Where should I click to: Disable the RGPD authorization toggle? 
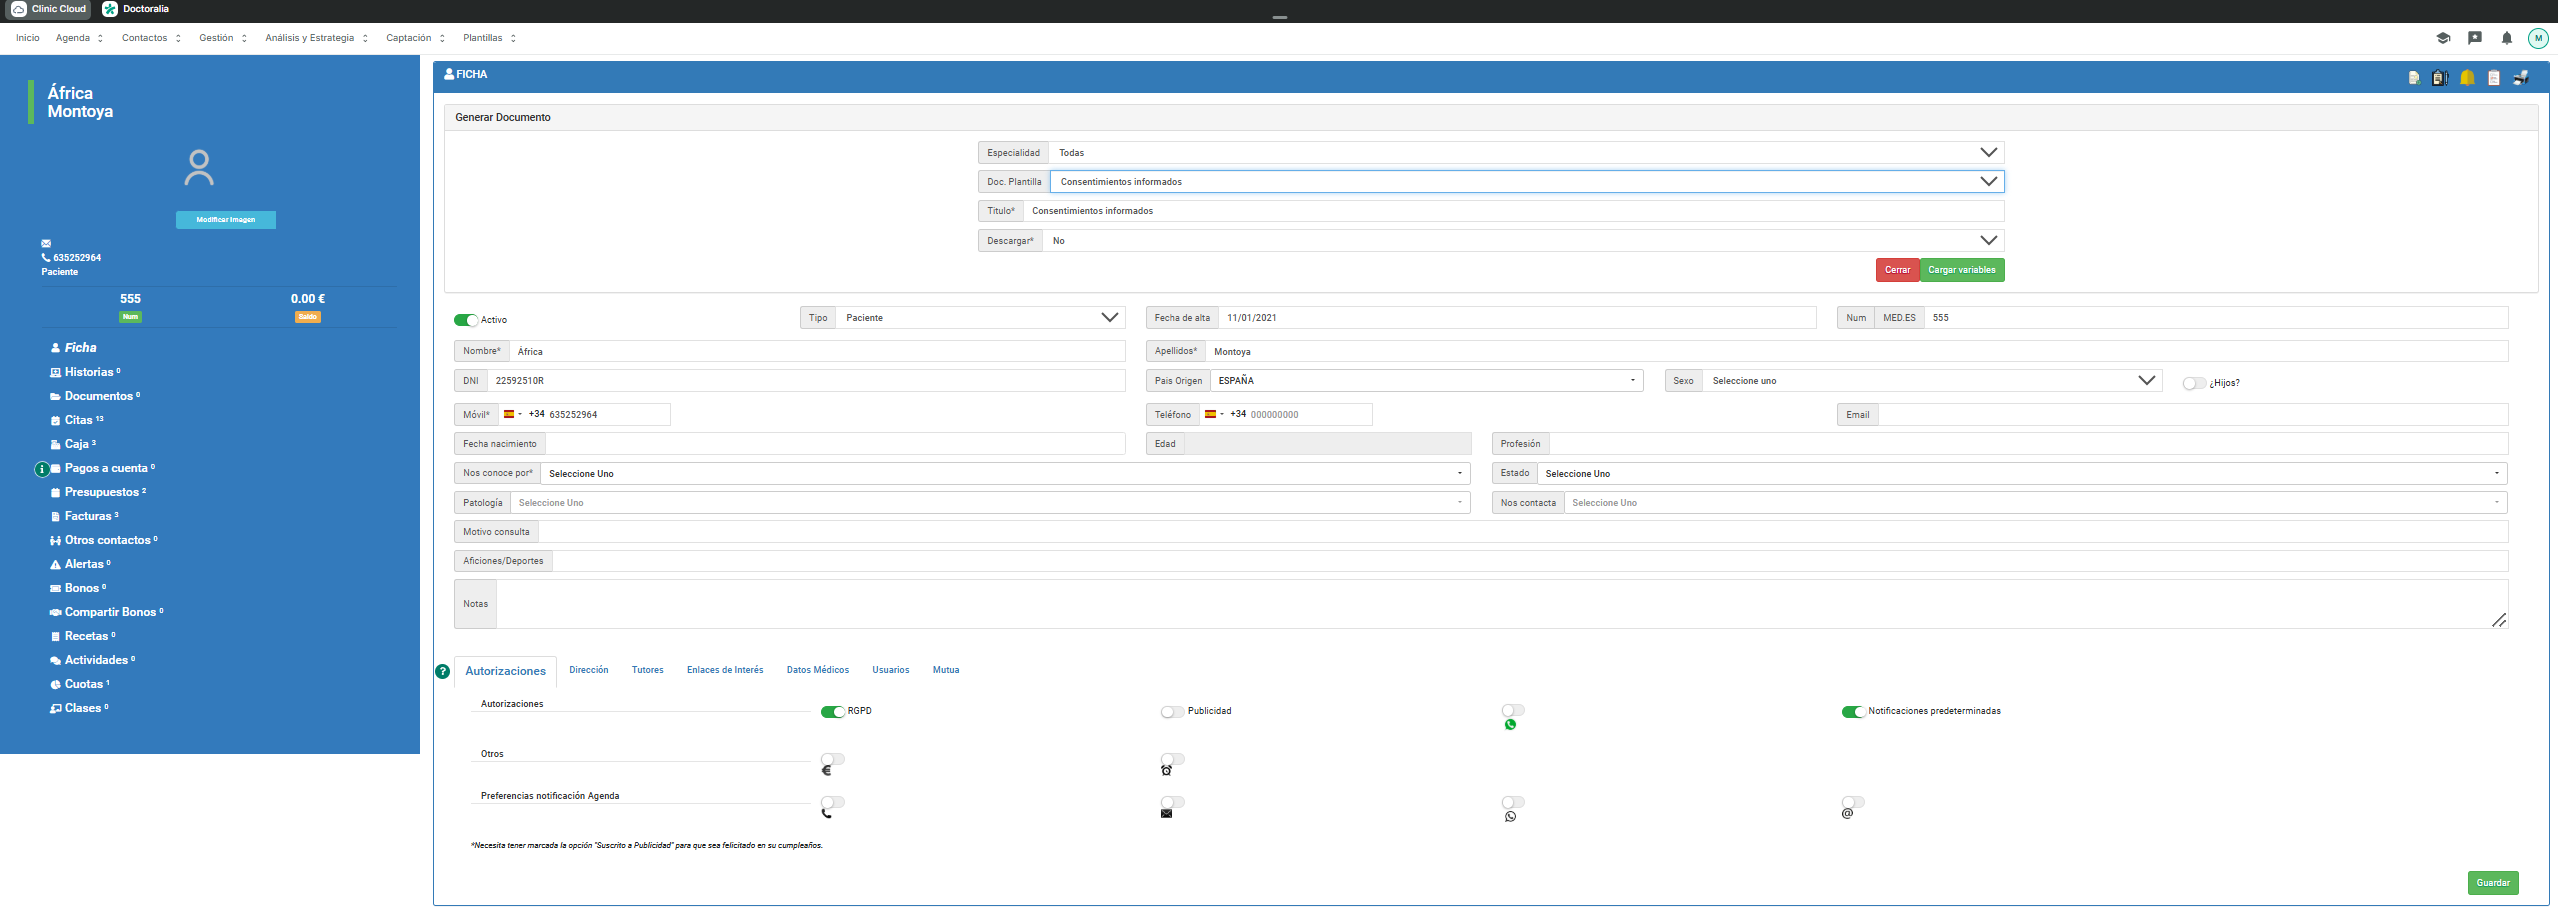(832, 712)
